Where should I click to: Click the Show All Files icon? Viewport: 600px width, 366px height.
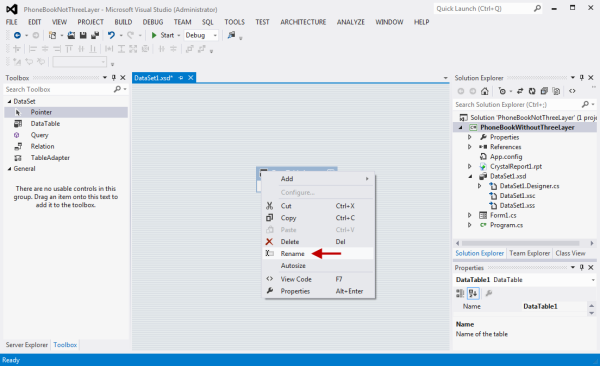556,91
